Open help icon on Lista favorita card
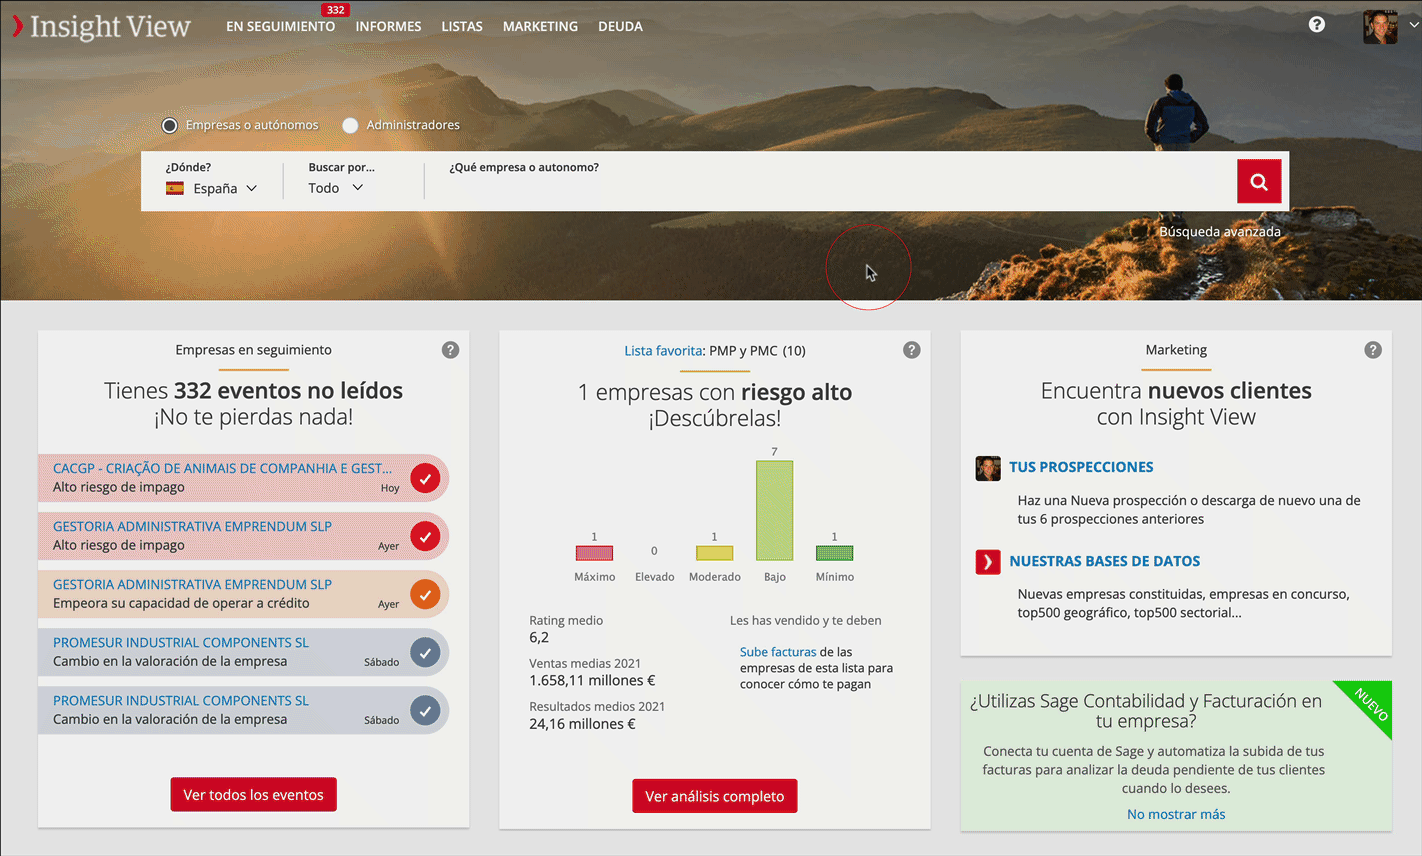 tap(911, 350)
